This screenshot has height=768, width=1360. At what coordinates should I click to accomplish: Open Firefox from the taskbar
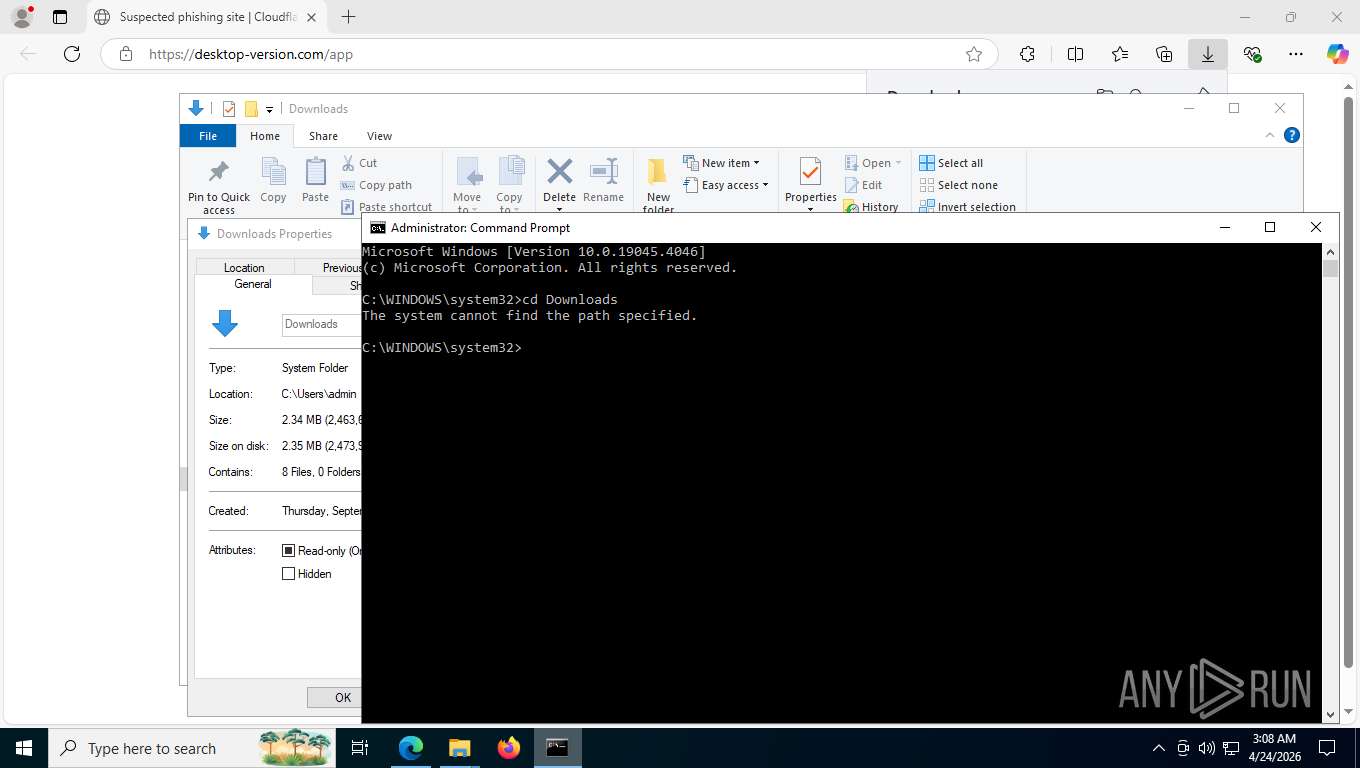tap(509, 748)
